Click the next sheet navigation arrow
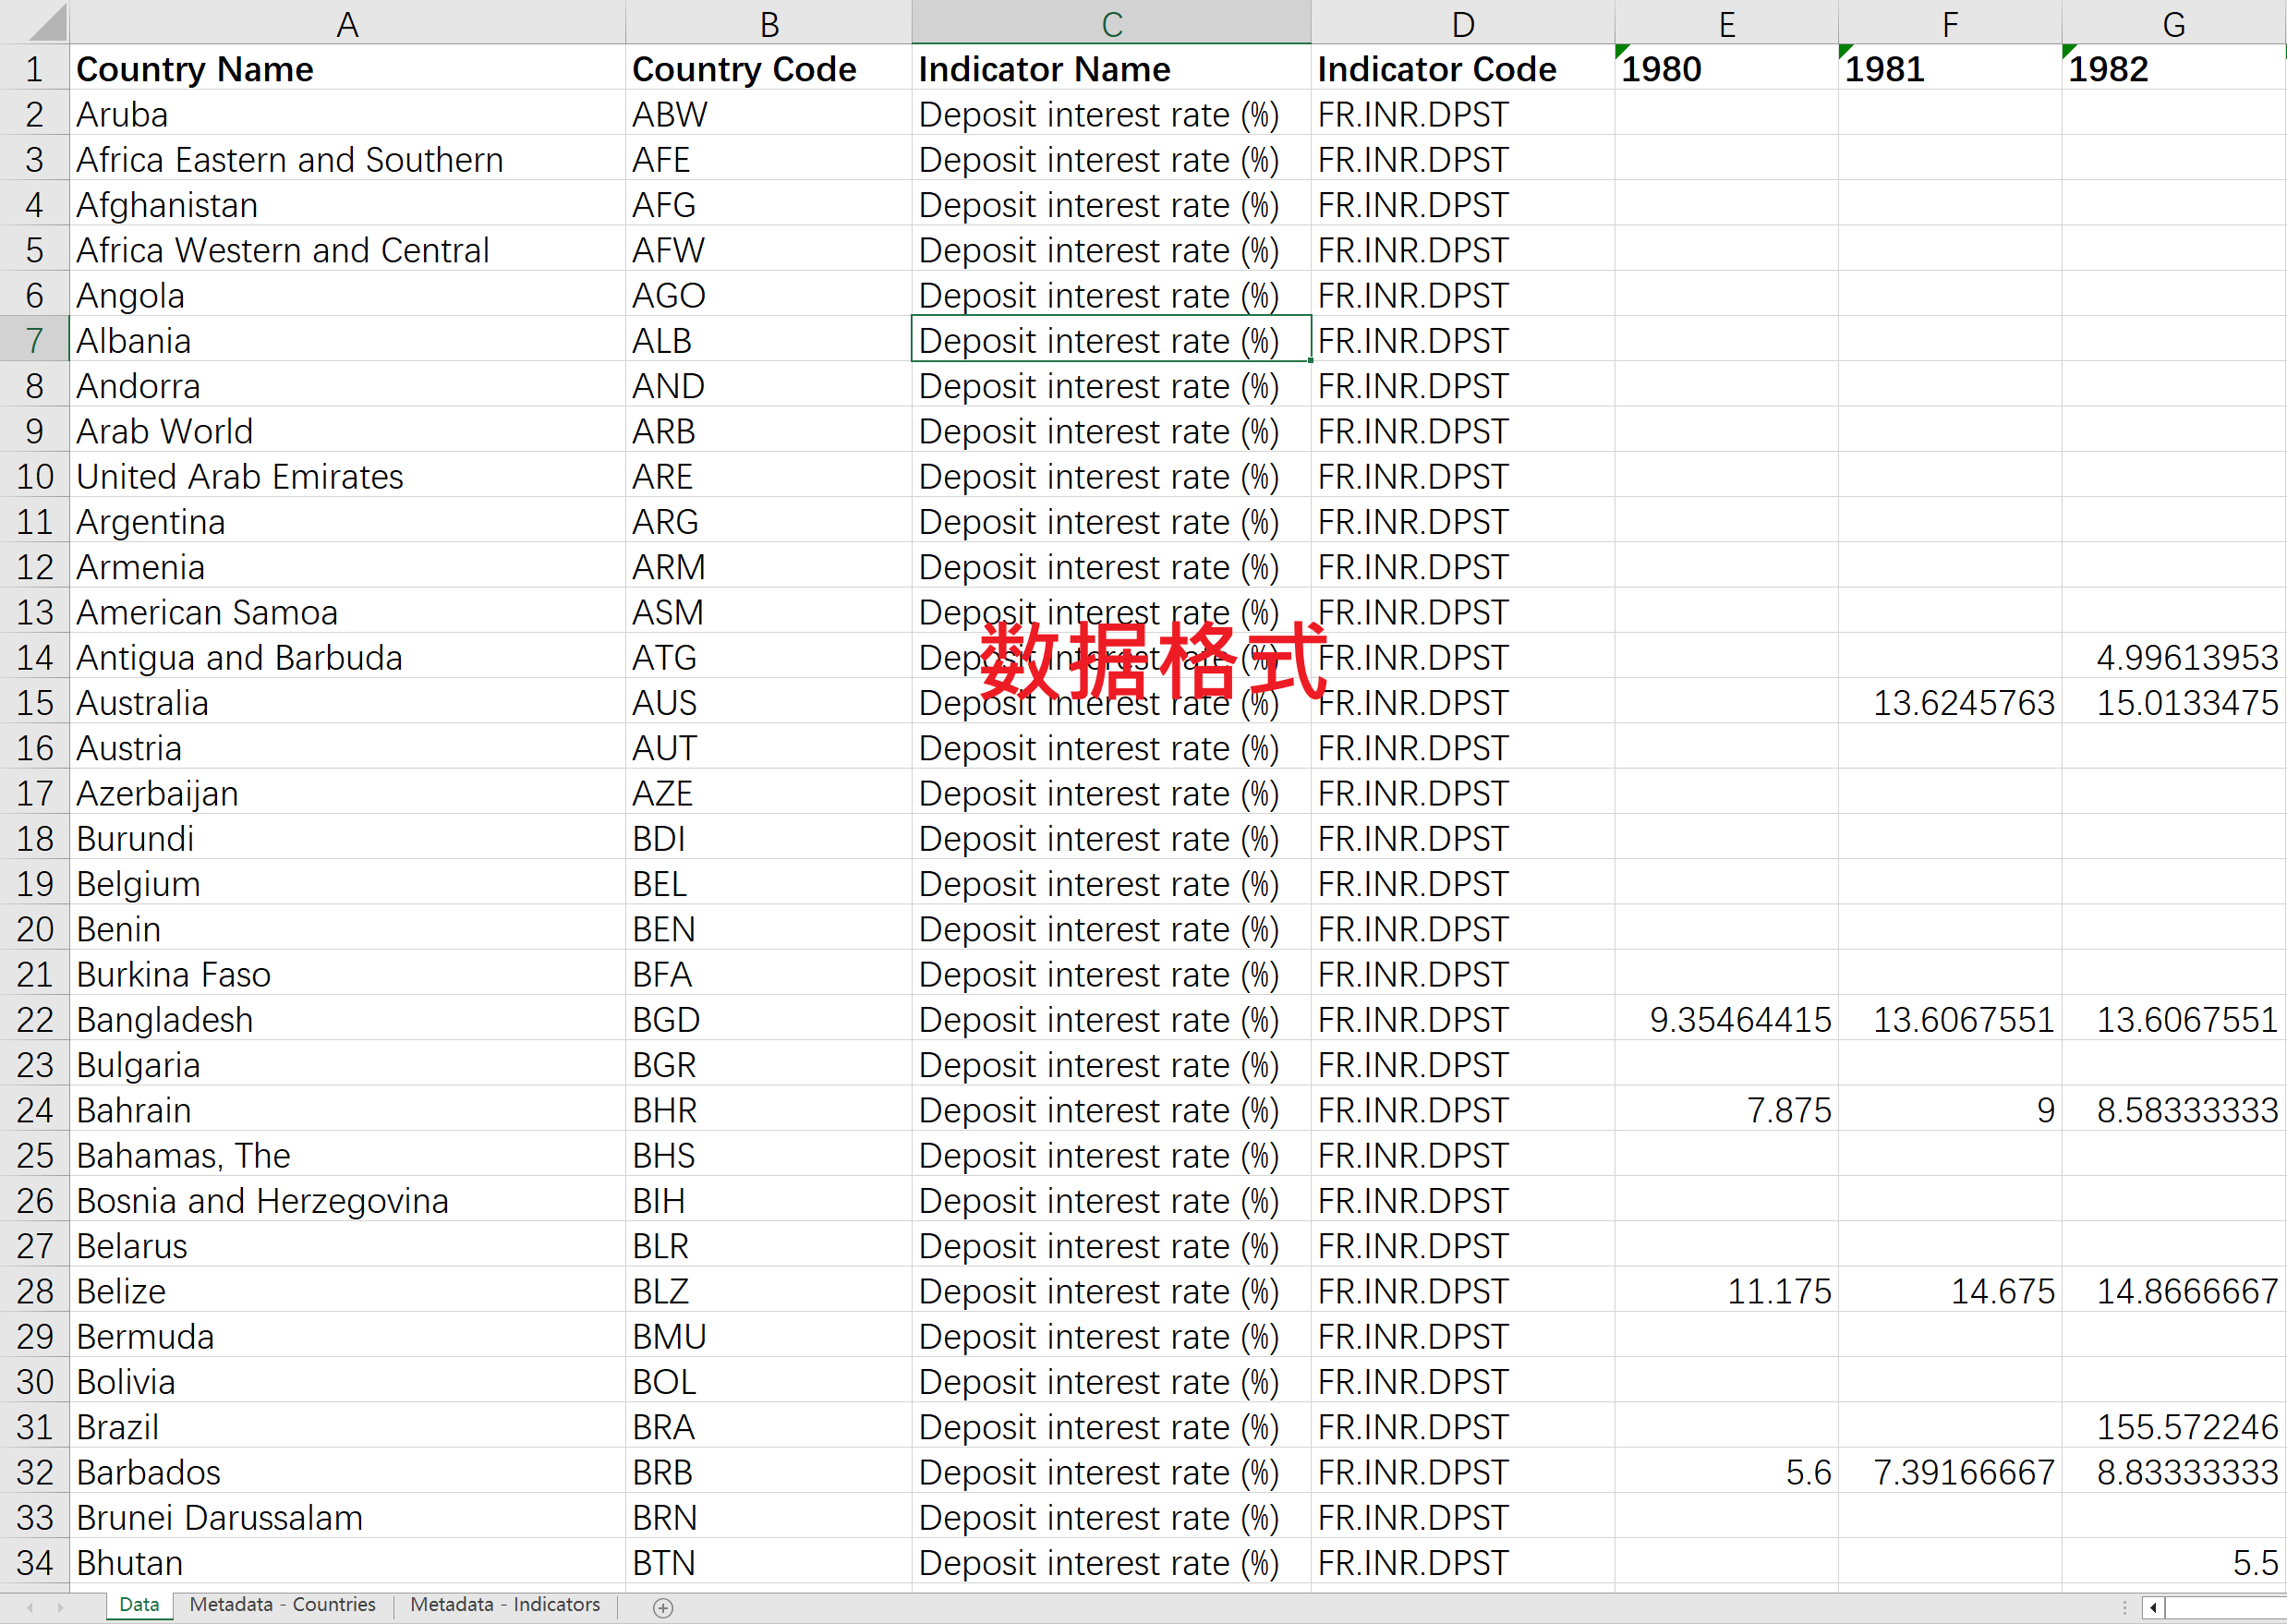Screen dimensions: 2287x1624 tap(61, 1608)
